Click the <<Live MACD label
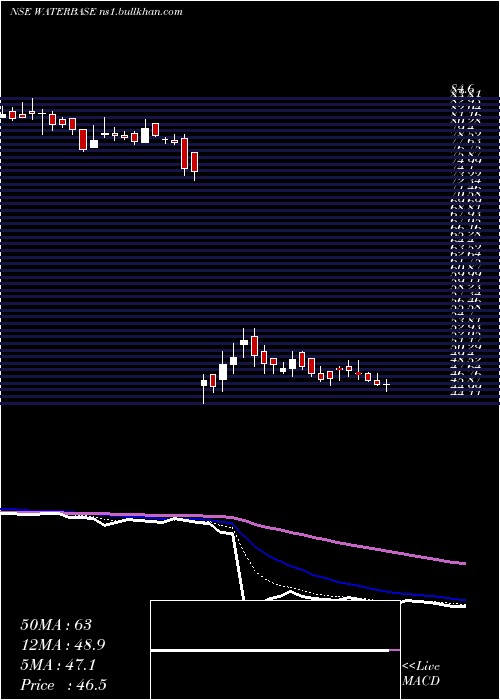Image resolution: width=500 pixels, height=700 pixels. pyautogui.click(x=421, y=674)
